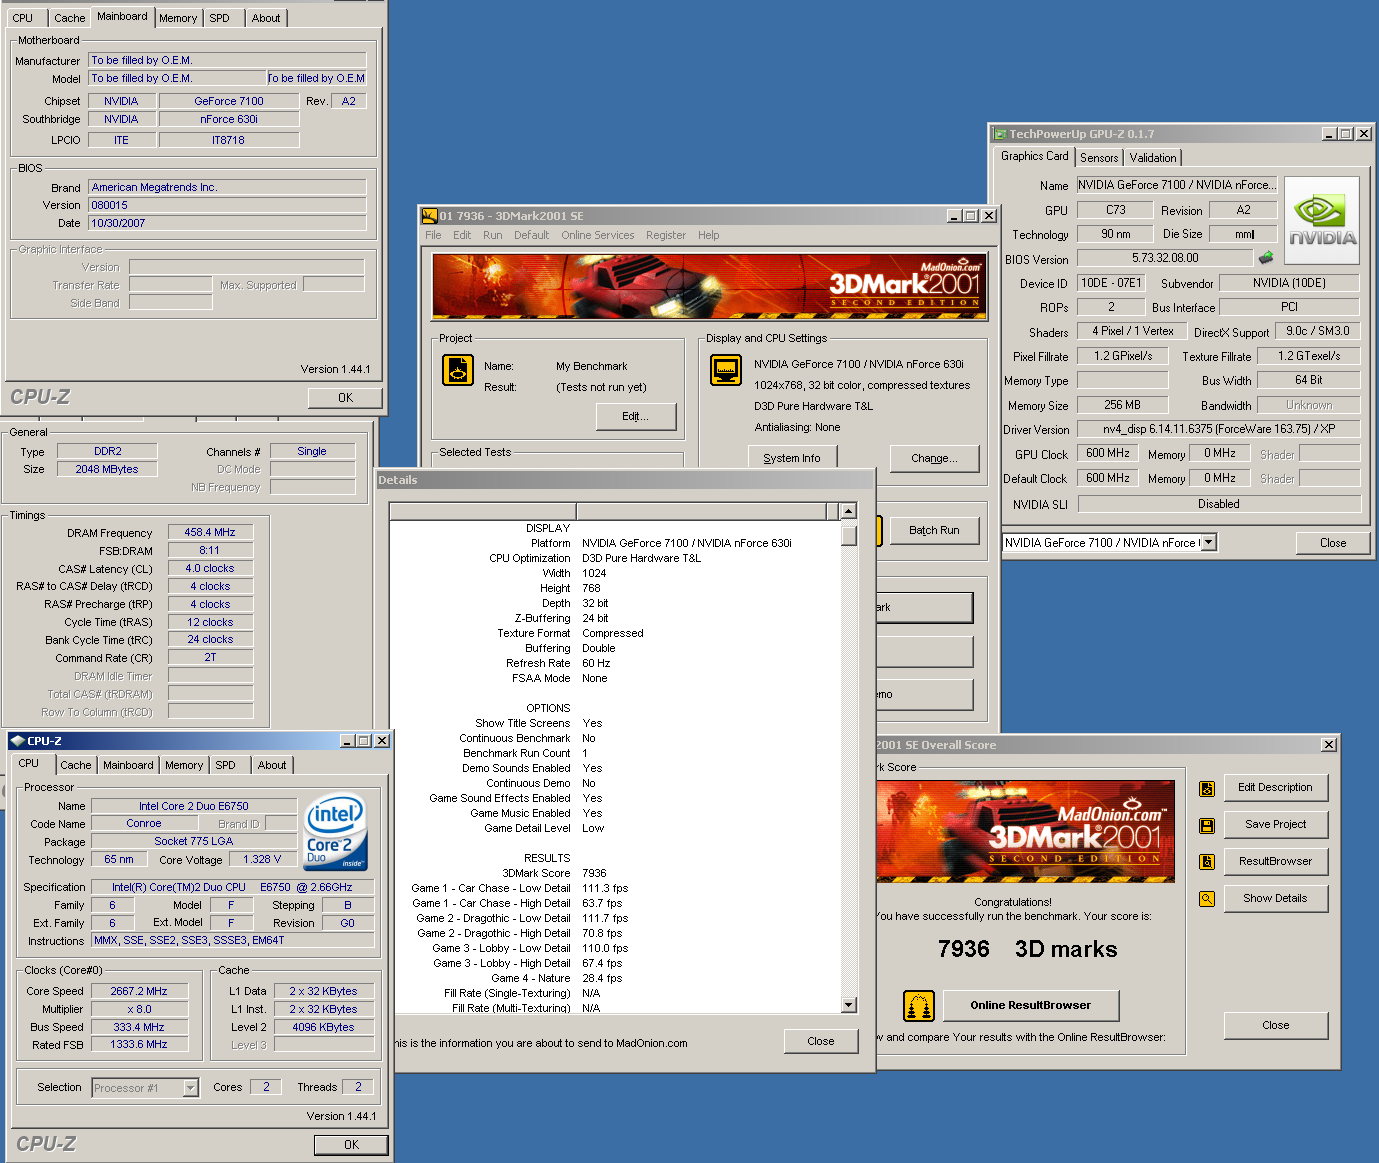Click Details list scrollbar up arrow
Screen dimensions: 1379x1163
pos(848,511)
